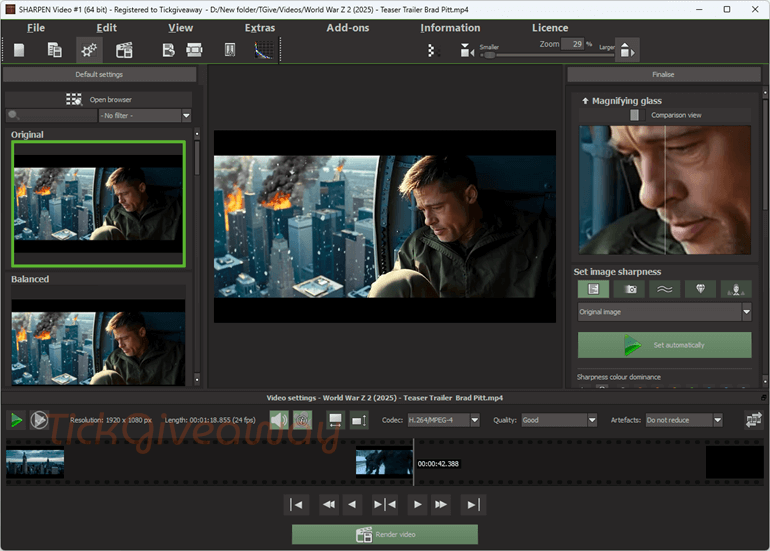
Task: Click the magnifying glass preview image
Action: (x=665, y=190)
